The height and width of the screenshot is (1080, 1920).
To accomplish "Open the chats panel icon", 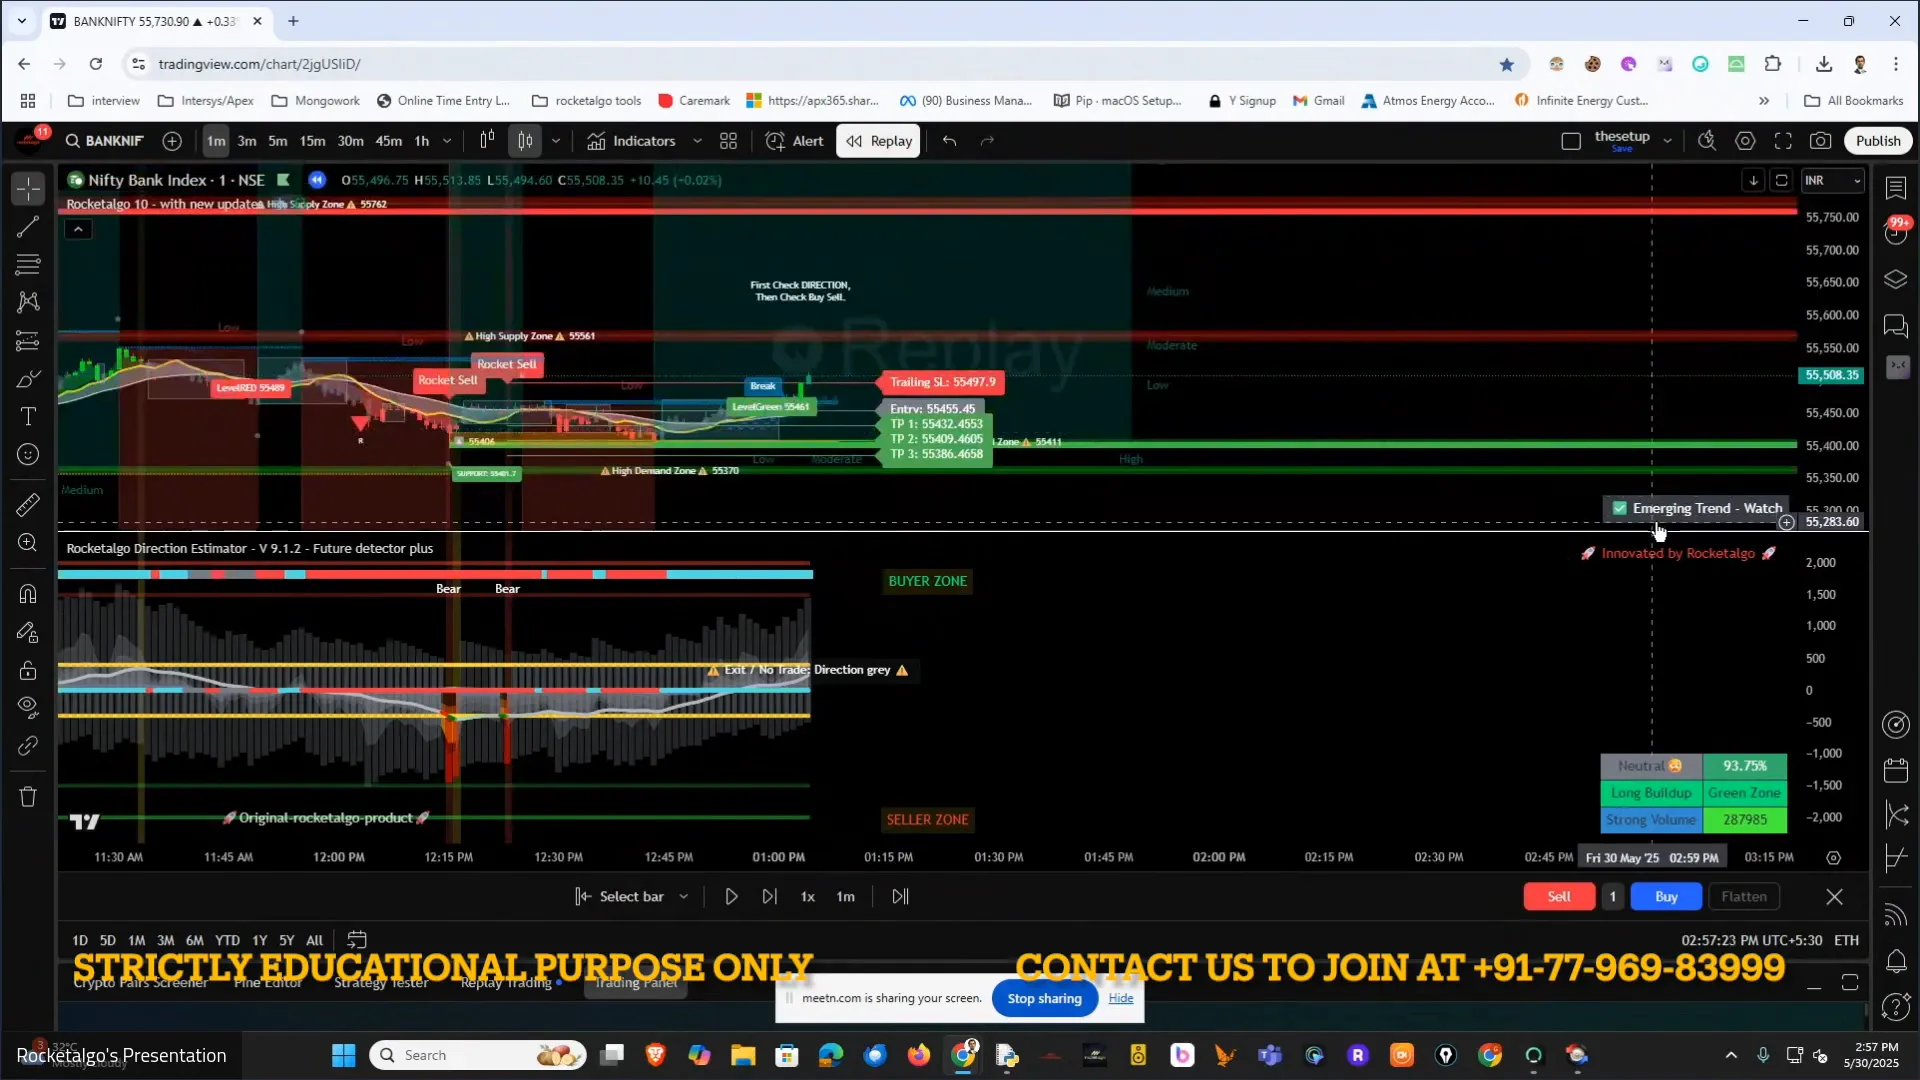I will 1896,326.
